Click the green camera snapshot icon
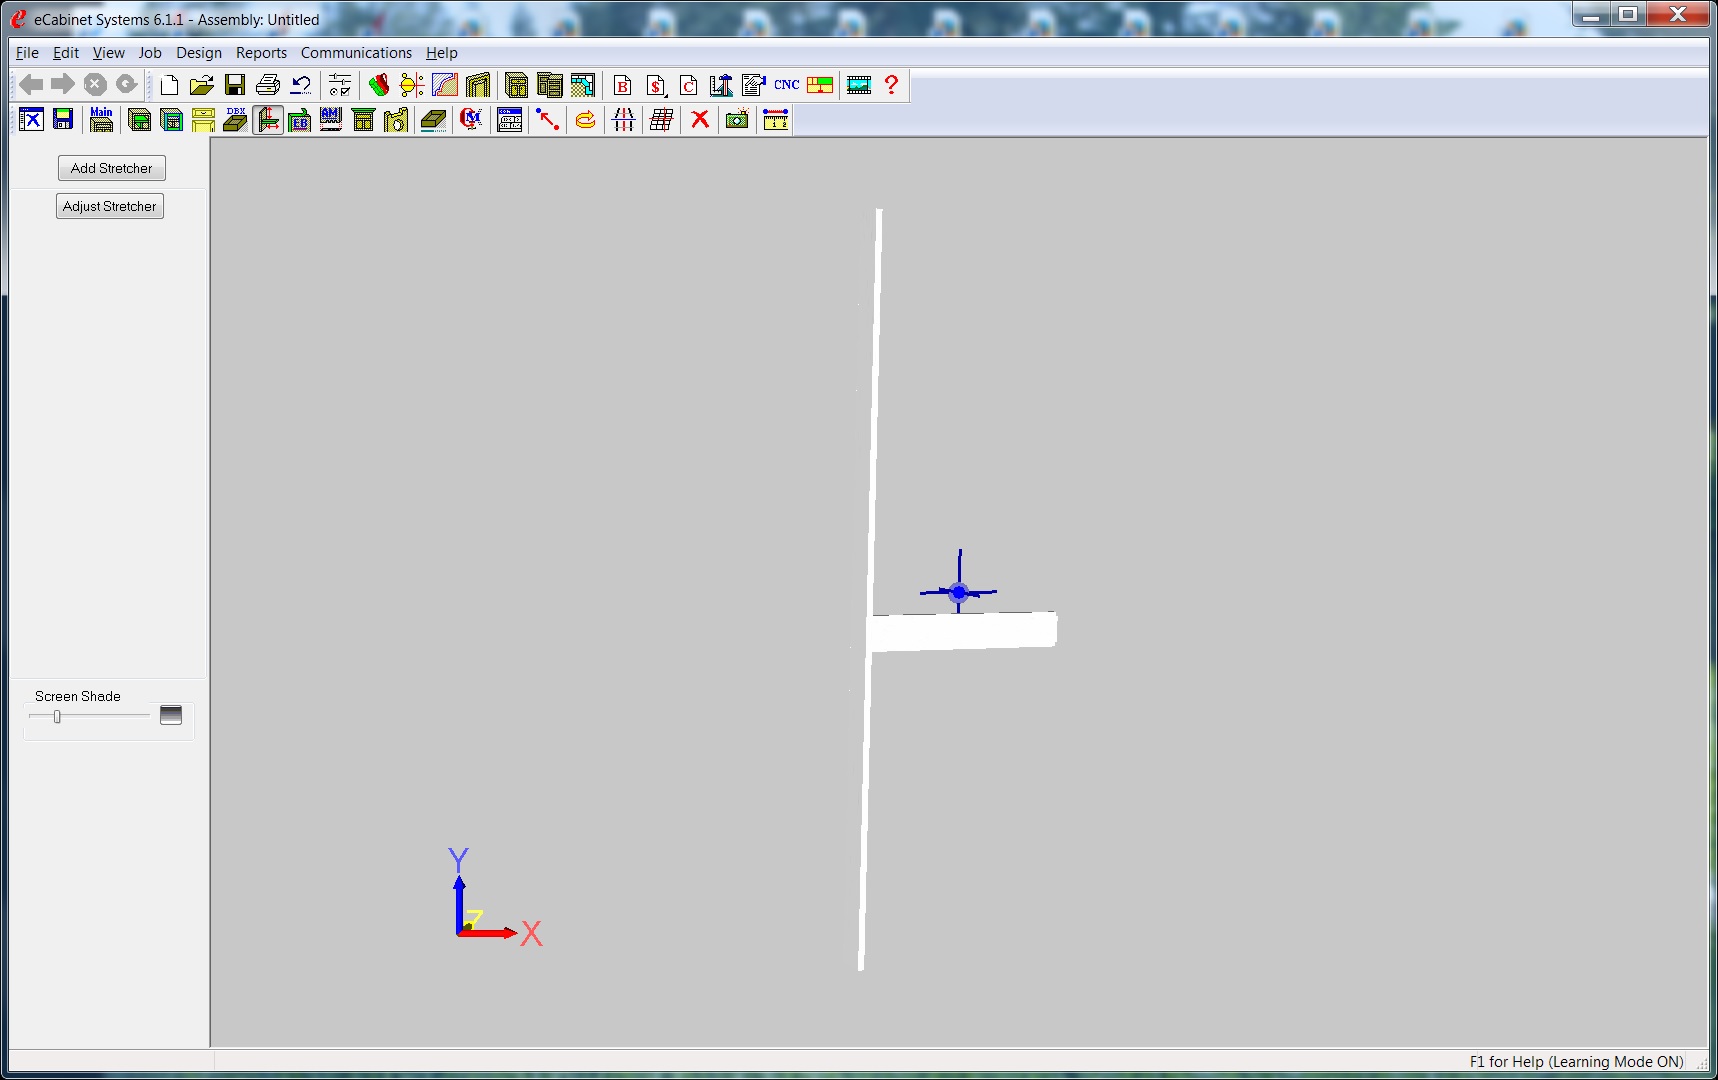This screenshot has width=1718, height=1080. (737, 120)
